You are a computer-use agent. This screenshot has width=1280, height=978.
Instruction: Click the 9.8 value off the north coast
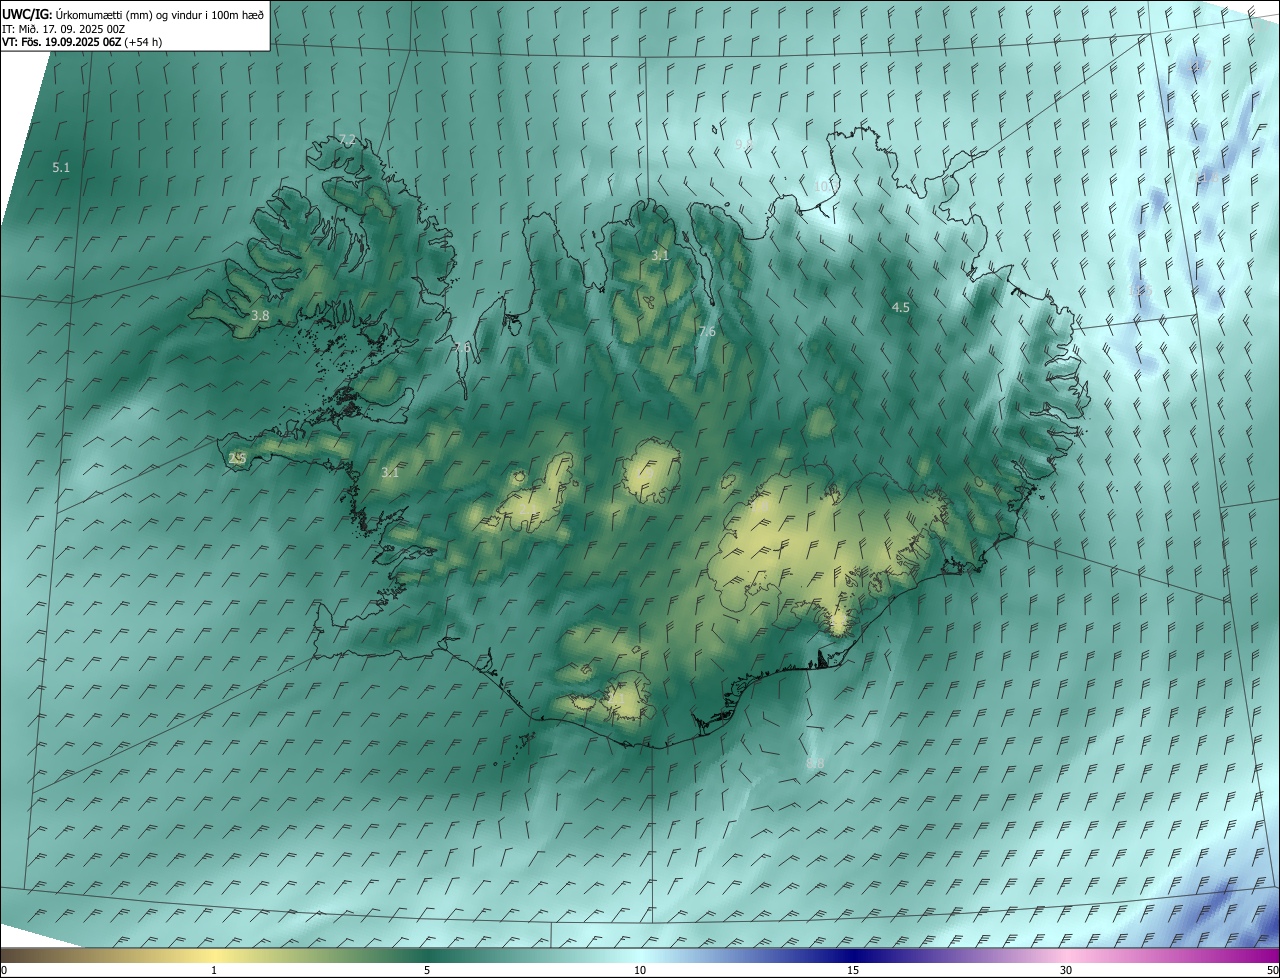pos(744,145)
